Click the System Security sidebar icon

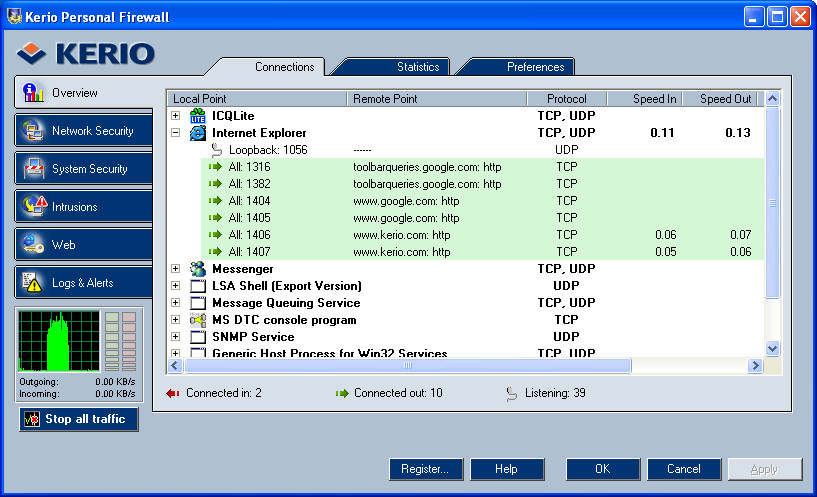point(34,169)
